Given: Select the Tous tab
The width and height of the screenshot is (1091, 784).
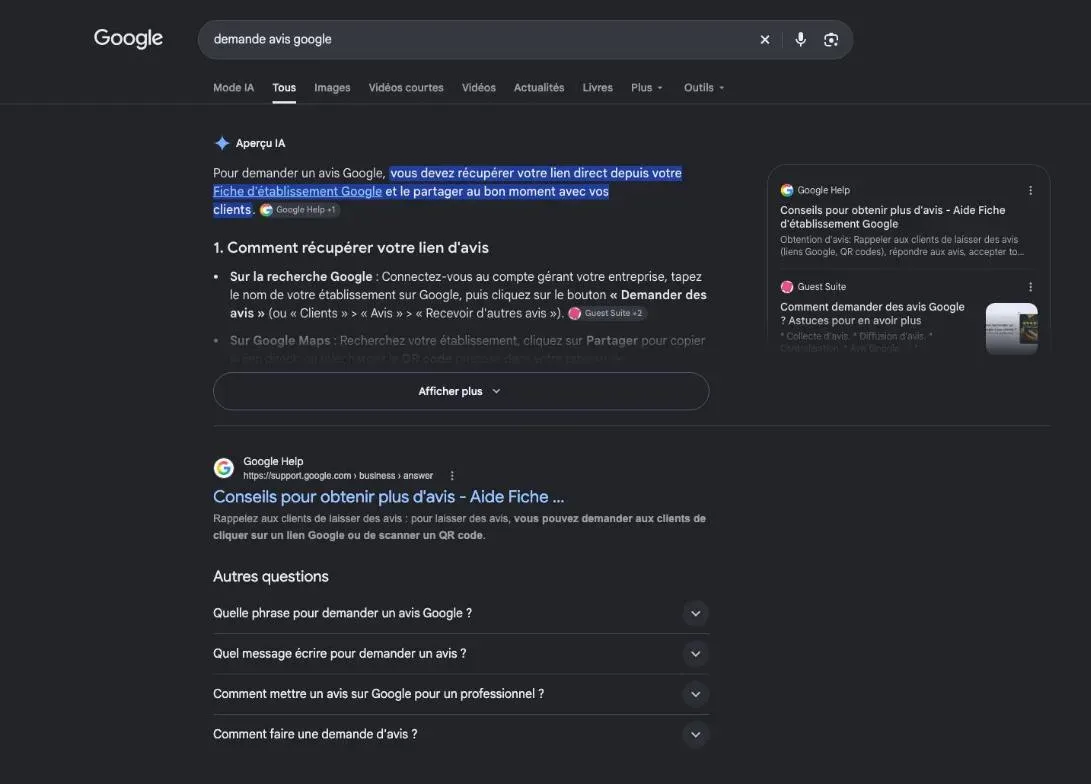Looking at the screenshot, I should point(284,88).
